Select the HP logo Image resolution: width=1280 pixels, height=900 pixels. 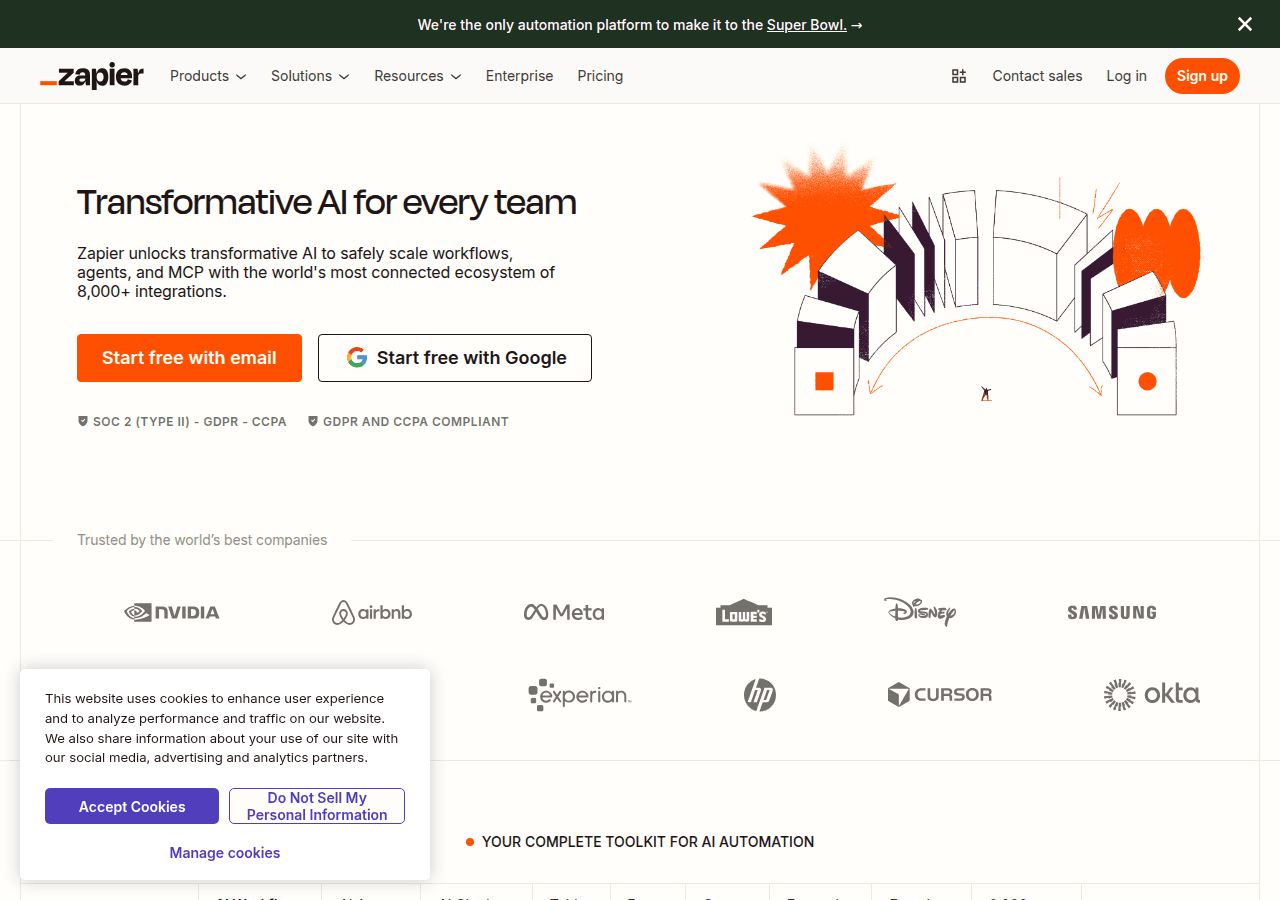[760, 694]
